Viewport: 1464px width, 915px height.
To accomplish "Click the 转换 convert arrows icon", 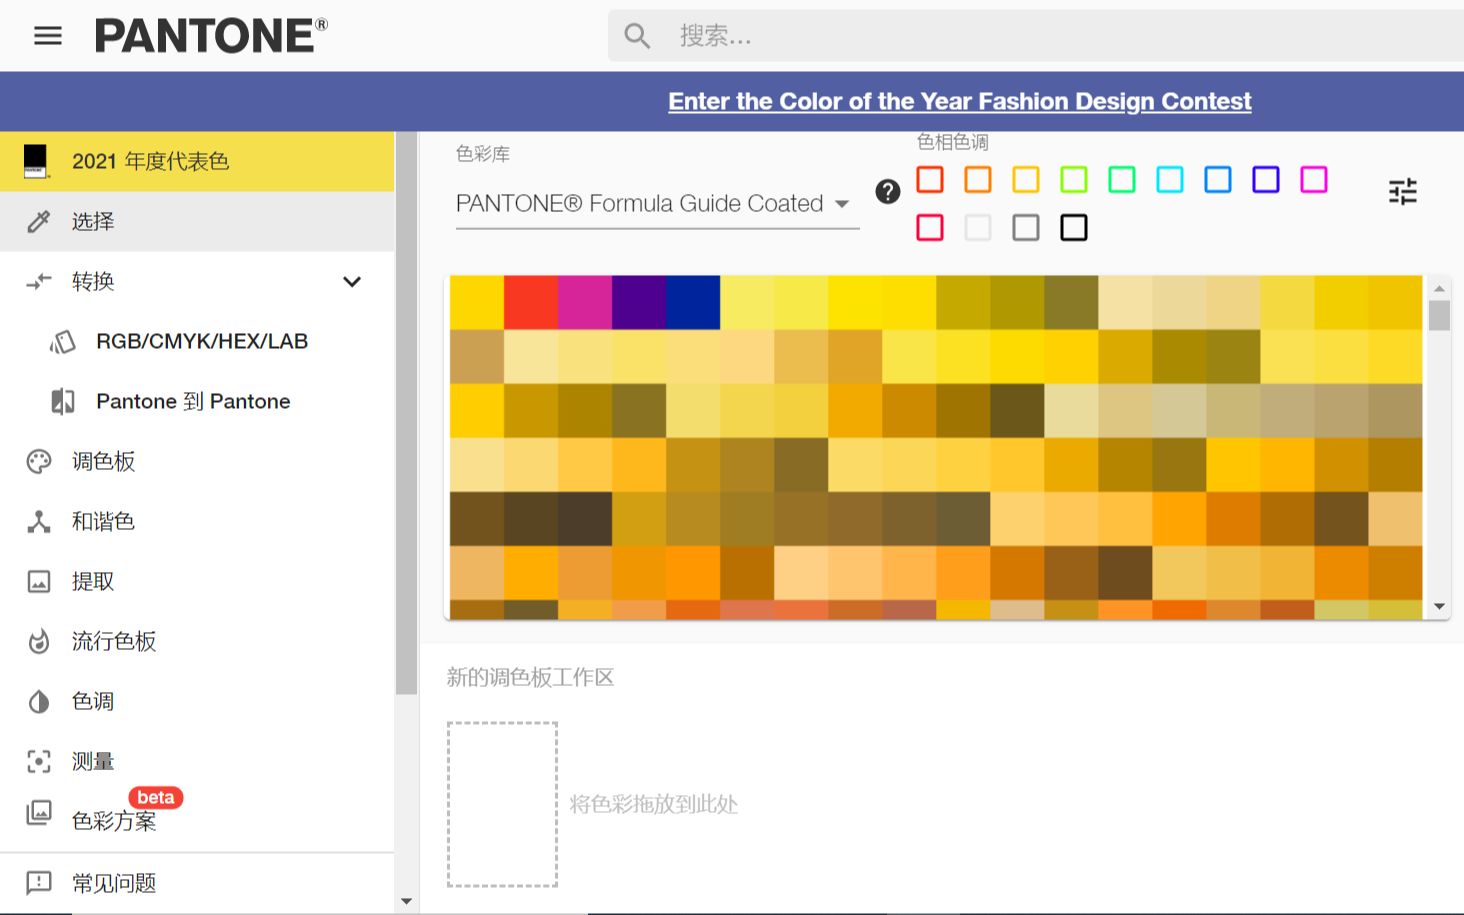I will pos(38,282).
